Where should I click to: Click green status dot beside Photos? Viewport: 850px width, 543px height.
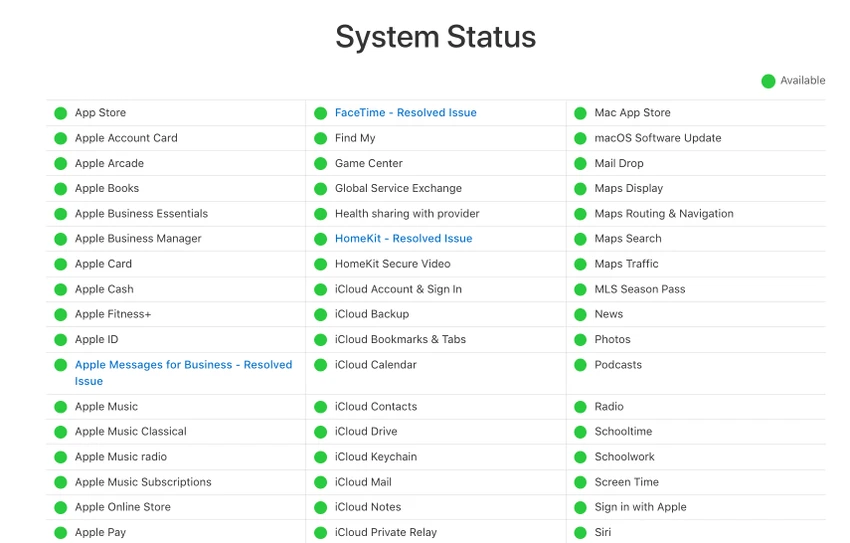pos(580,340)
